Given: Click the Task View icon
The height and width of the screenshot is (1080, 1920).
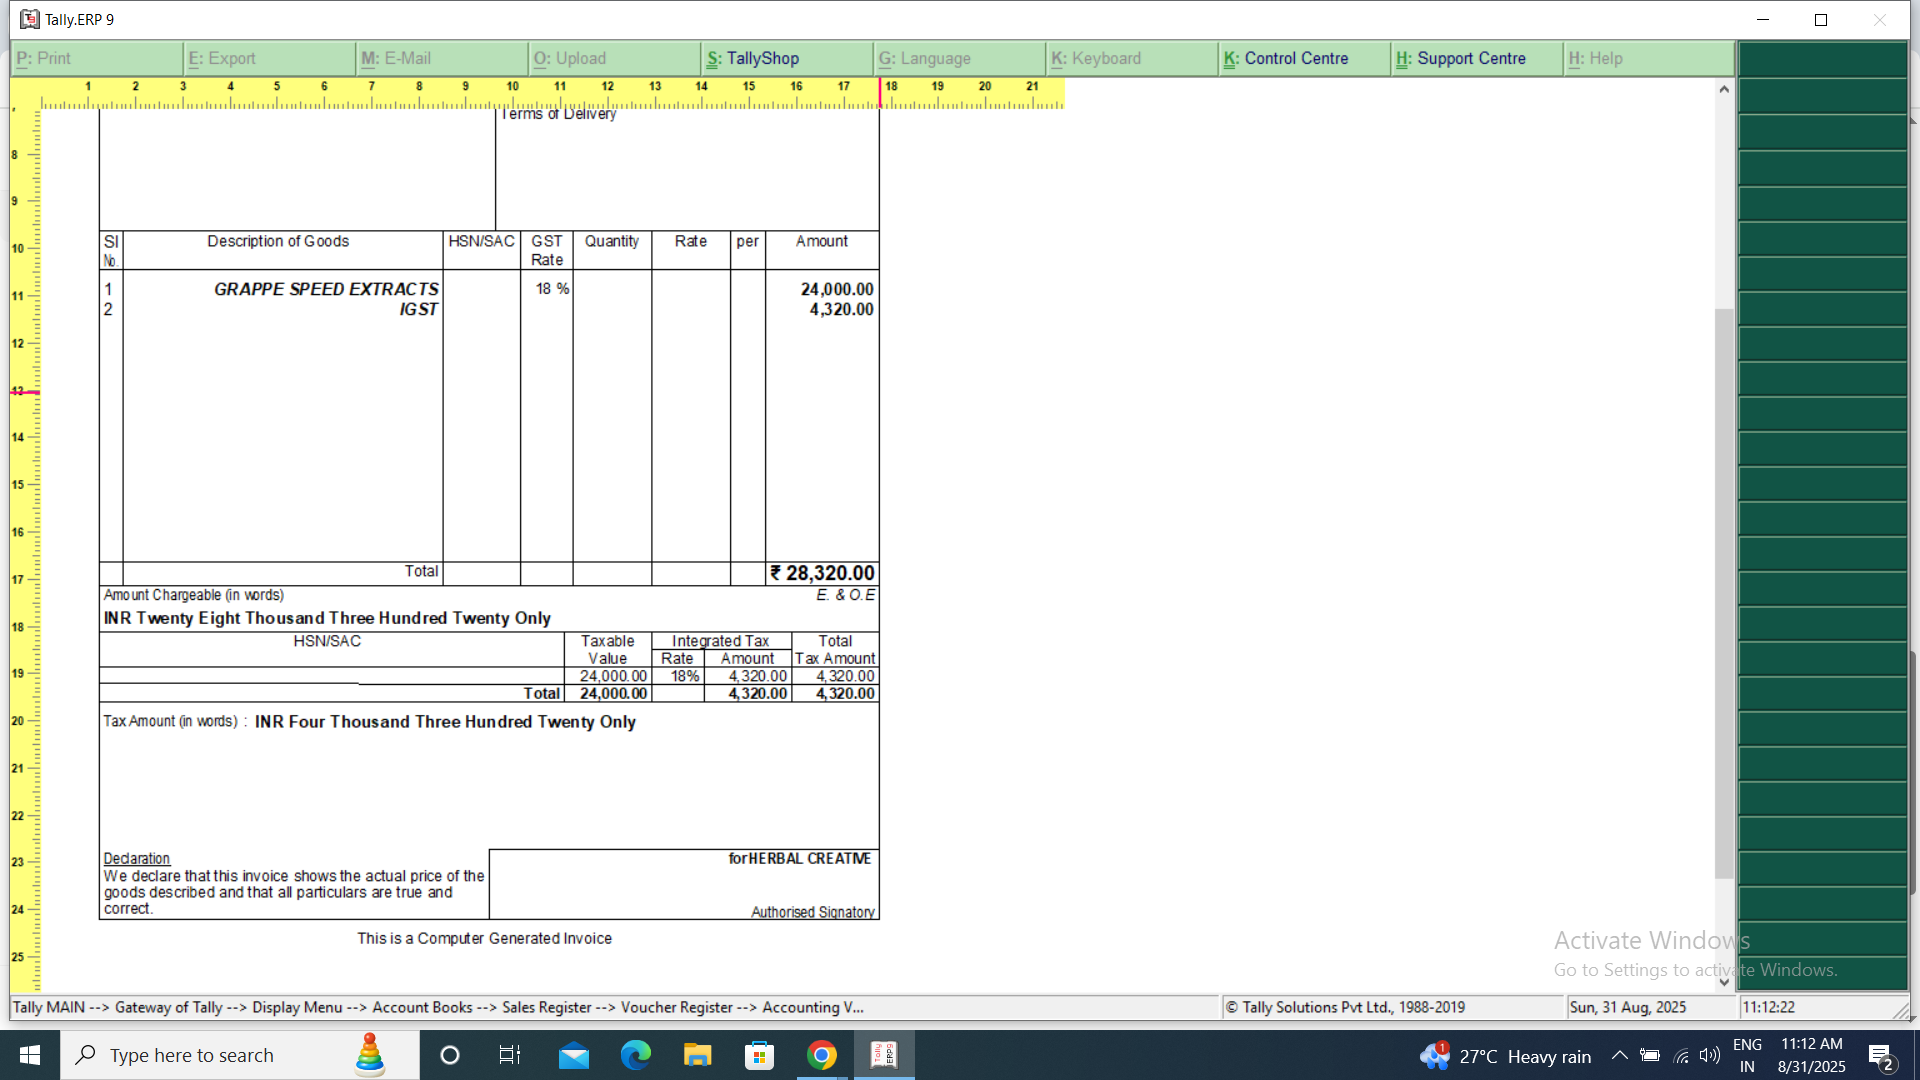Looking at the screenshot, I should [510, 1055].
